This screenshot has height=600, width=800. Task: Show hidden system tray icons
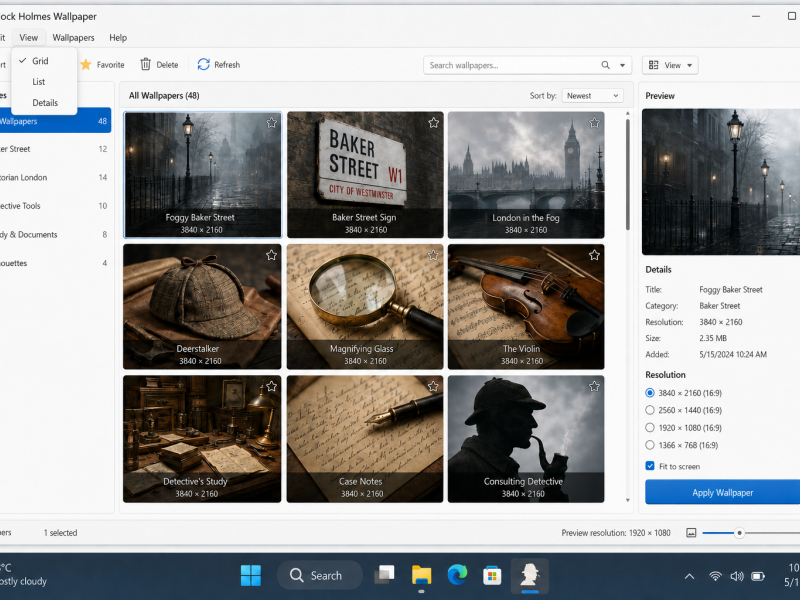(689, 577)
